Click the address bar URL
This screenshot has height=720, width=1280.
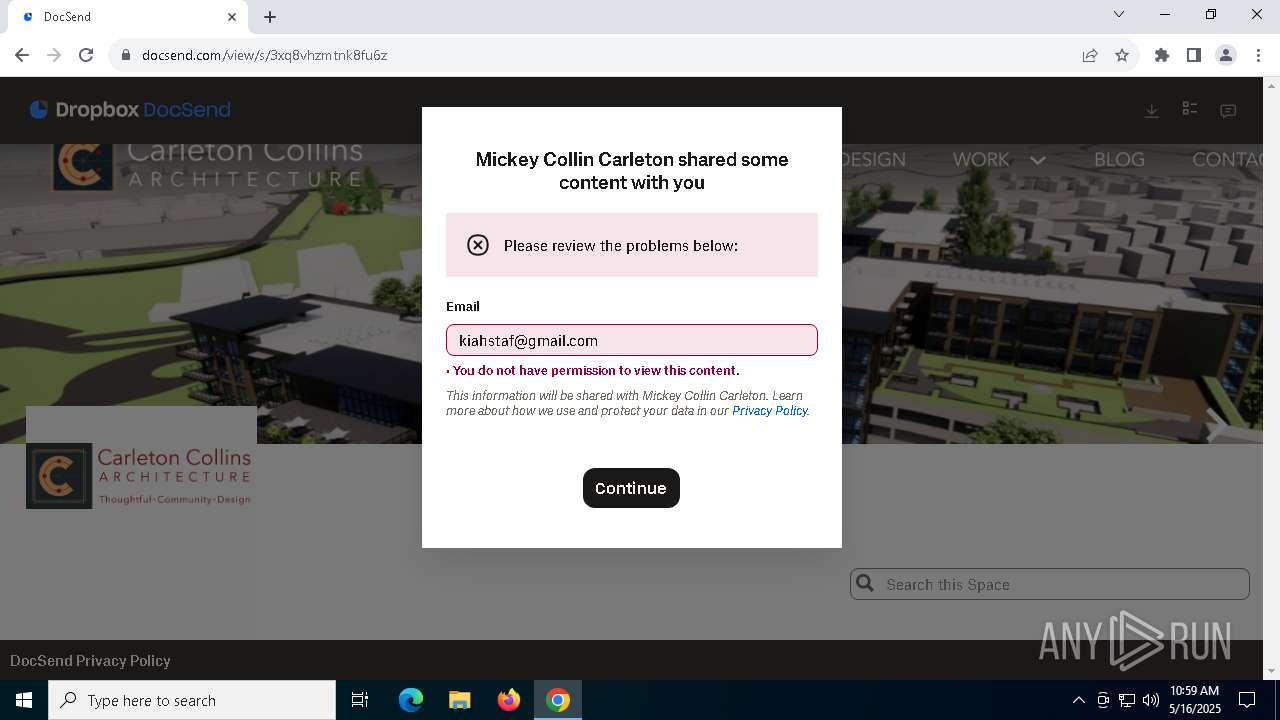tap(264, 55)
